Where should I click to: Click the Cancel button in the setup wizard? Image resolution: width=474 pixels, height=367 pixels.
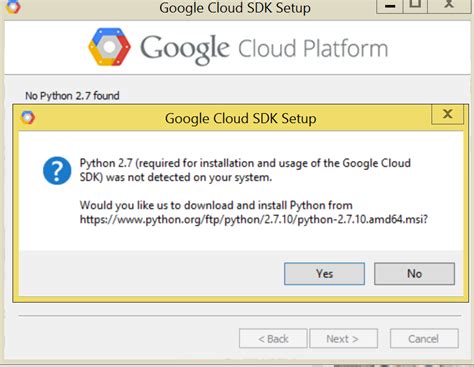[424, 339]
